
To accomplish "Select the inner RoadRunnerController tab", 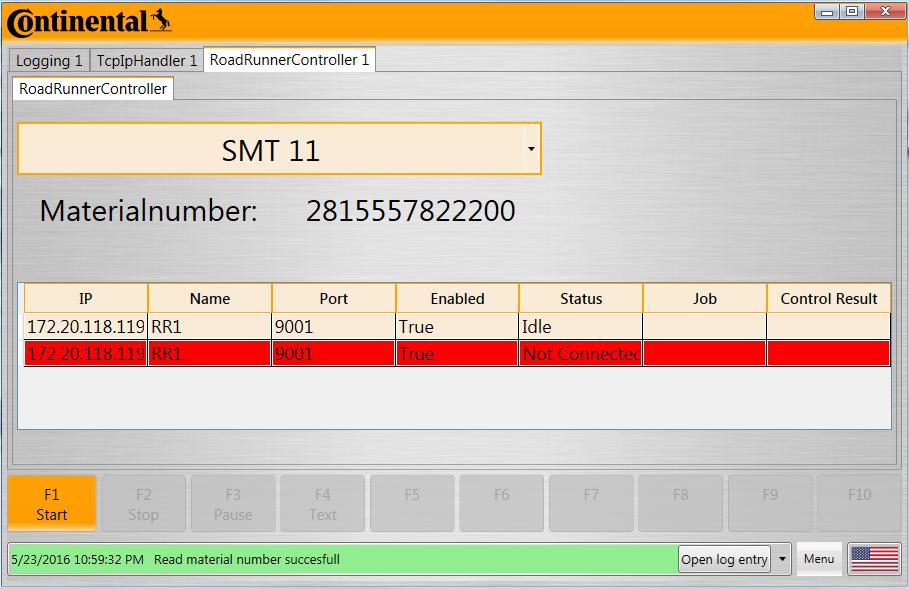I will 93,89.
